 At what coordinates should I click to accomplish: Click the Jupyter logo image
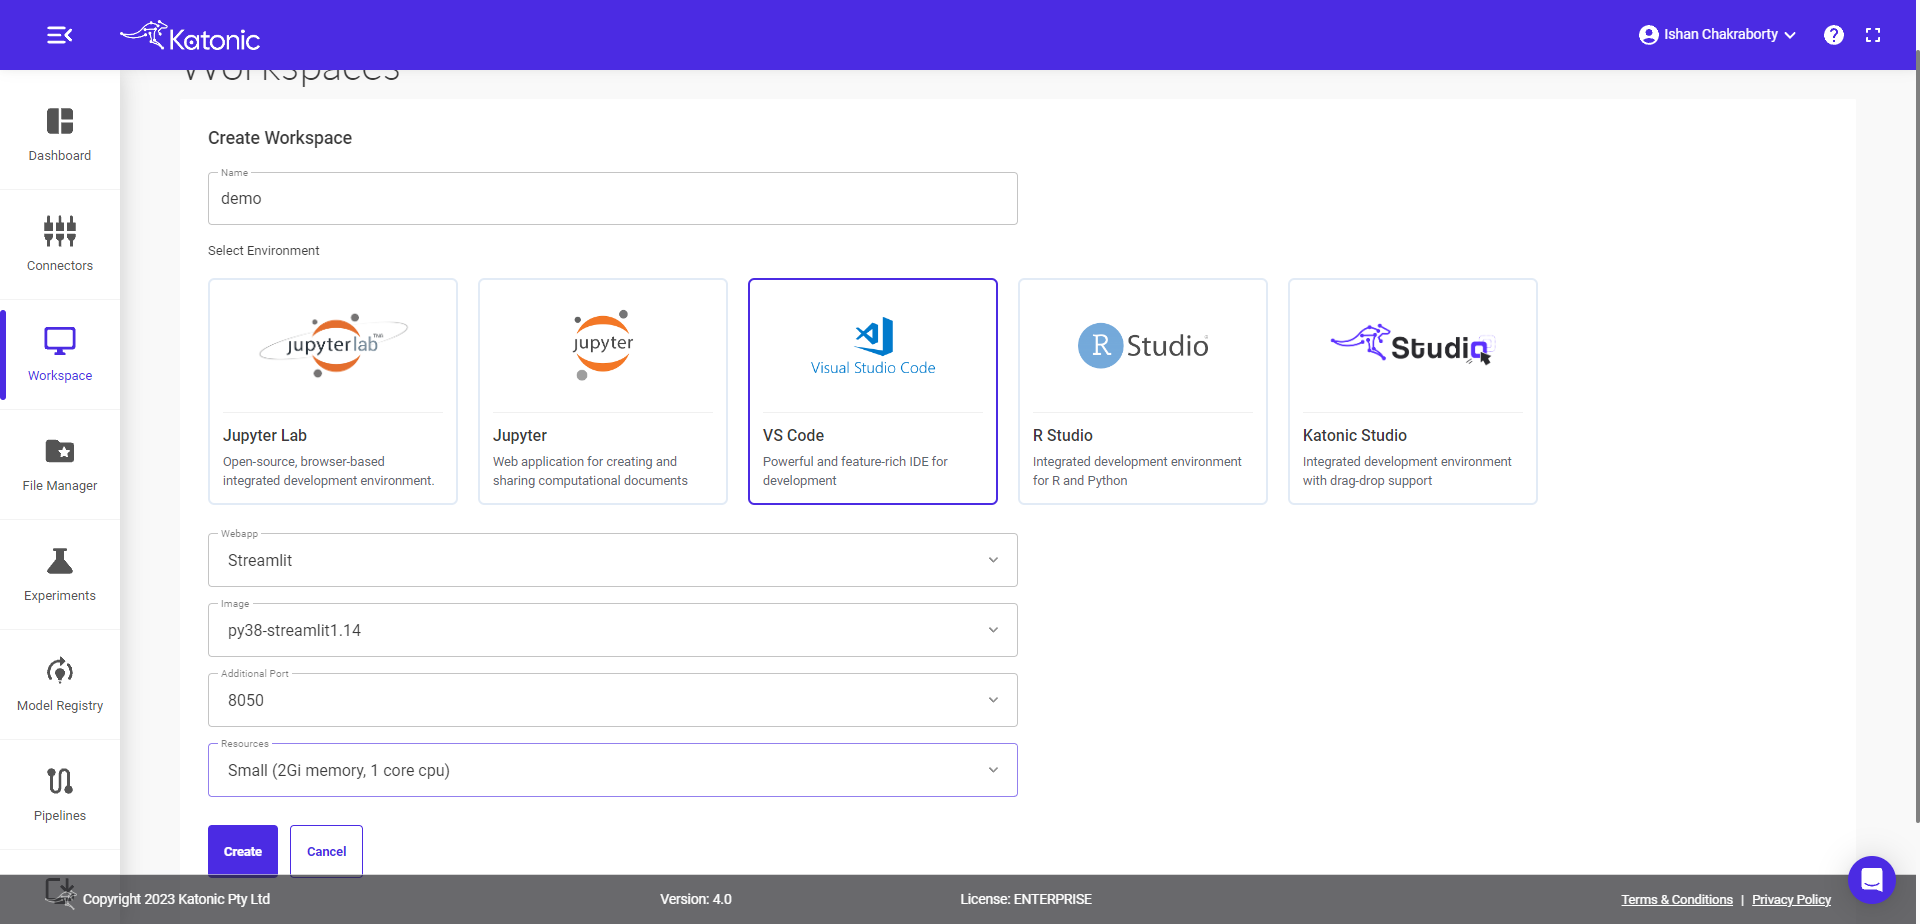(x=603, y=345)
